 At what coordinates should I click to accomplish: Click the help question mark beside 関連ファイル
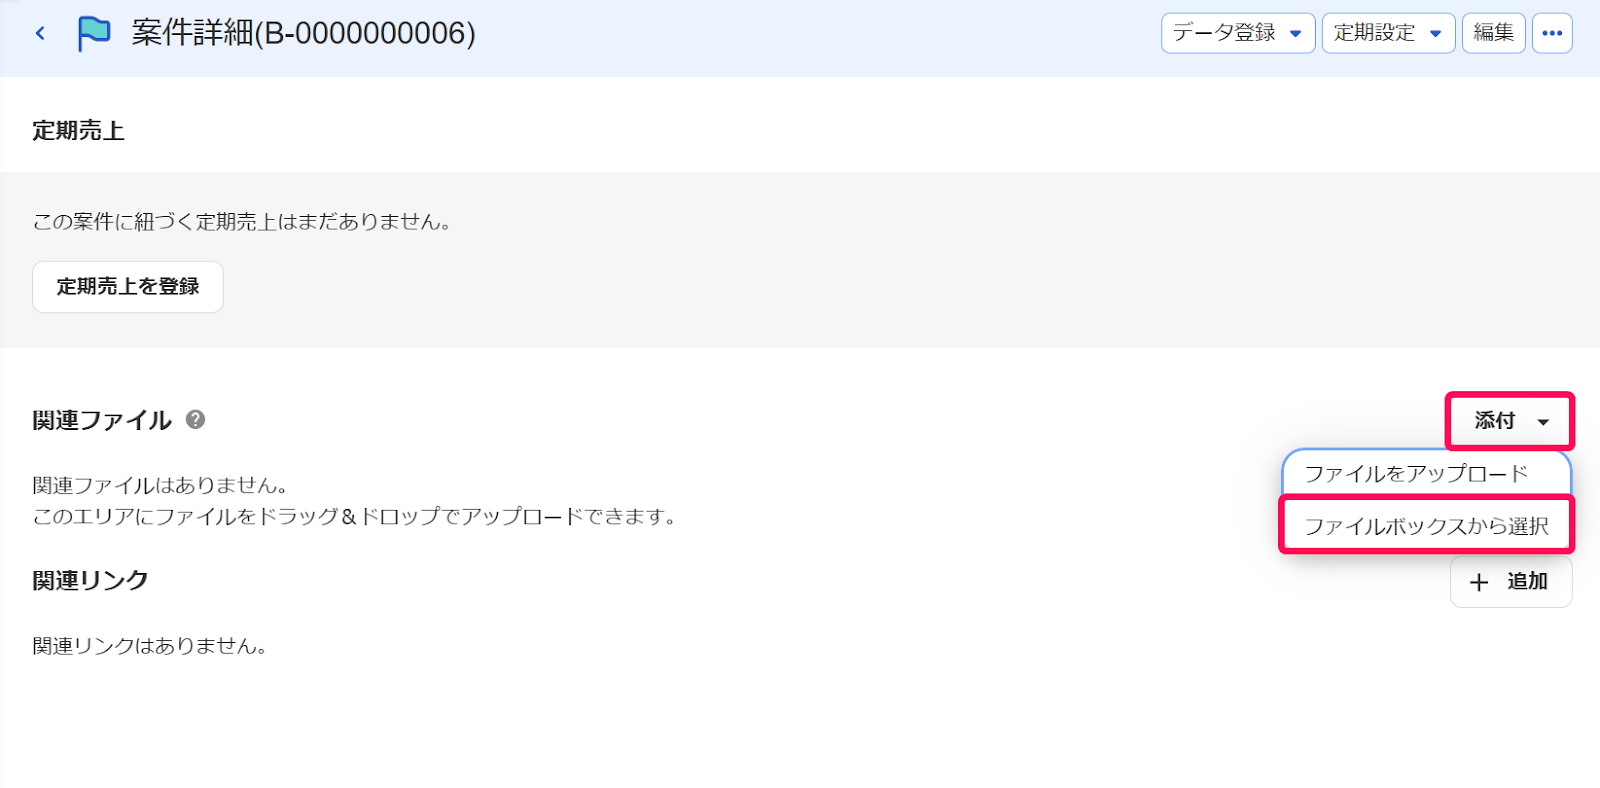[196, 420]
